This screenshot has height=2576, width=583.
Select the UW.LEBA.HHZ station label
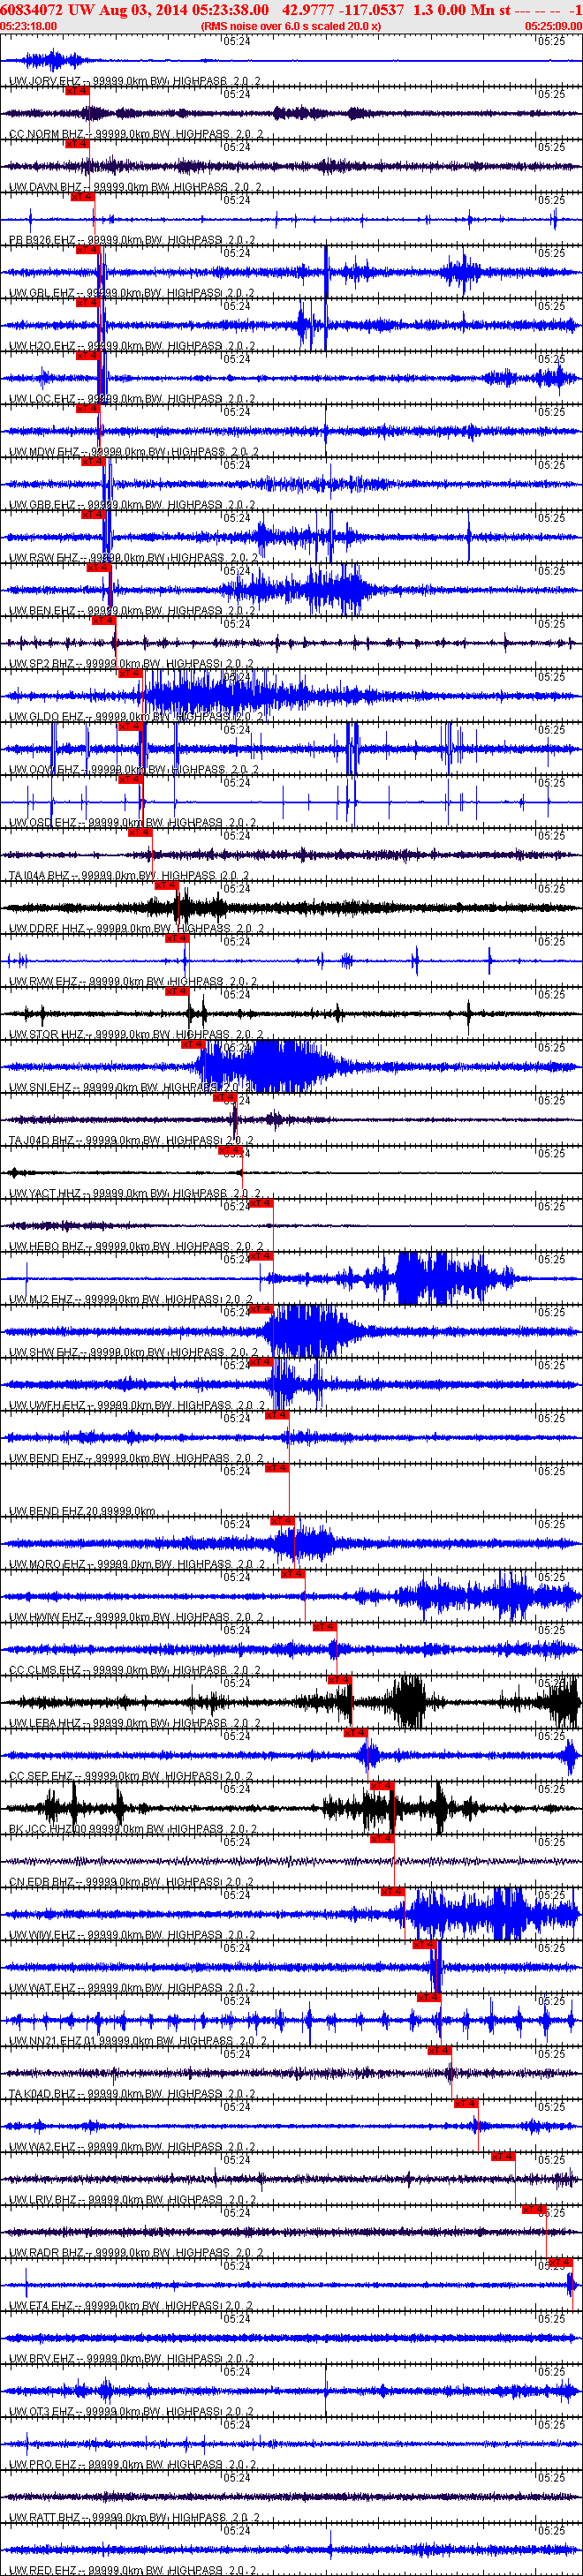45,1724
